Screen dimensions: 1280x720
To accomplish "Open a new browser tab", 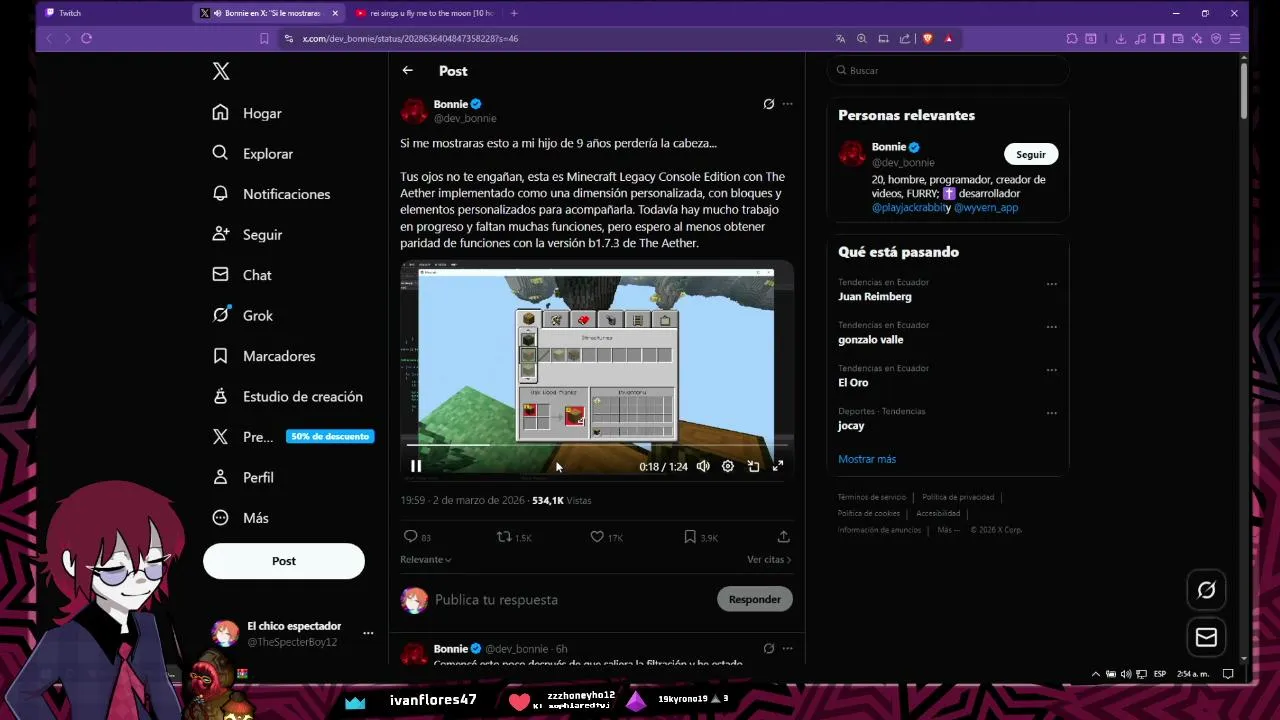I will (514, 13).
